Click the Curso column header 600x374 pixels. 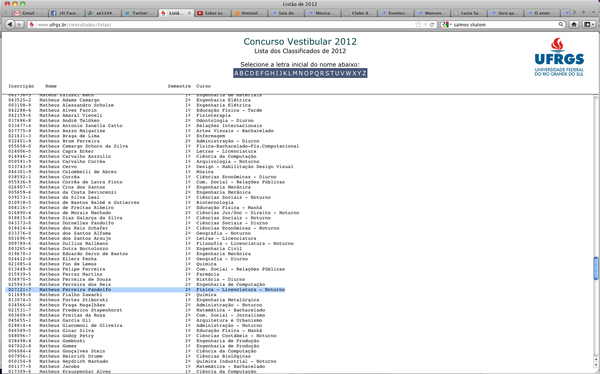[204, 86]
